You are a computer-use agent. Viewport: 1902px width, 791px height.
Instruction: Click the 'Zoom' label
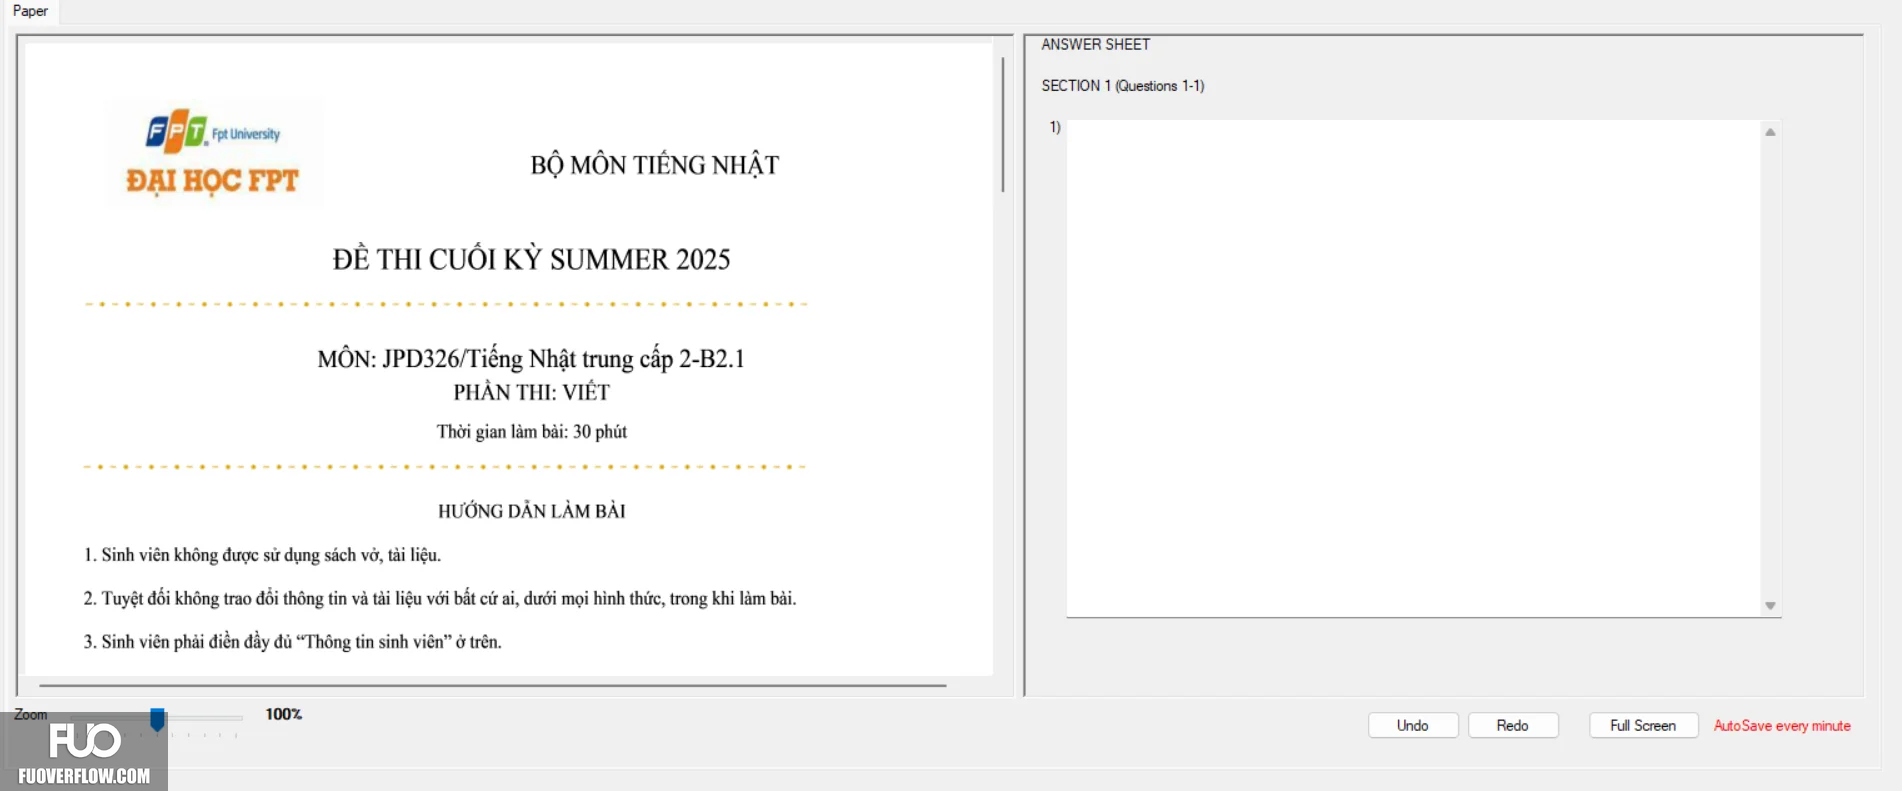[30, 714]
